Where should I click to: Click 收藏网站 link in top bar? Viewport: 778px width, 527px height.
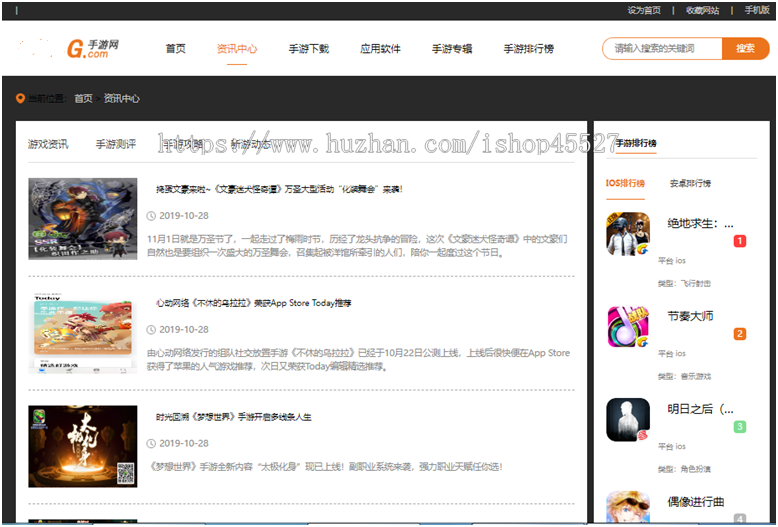tap(702, 10)
